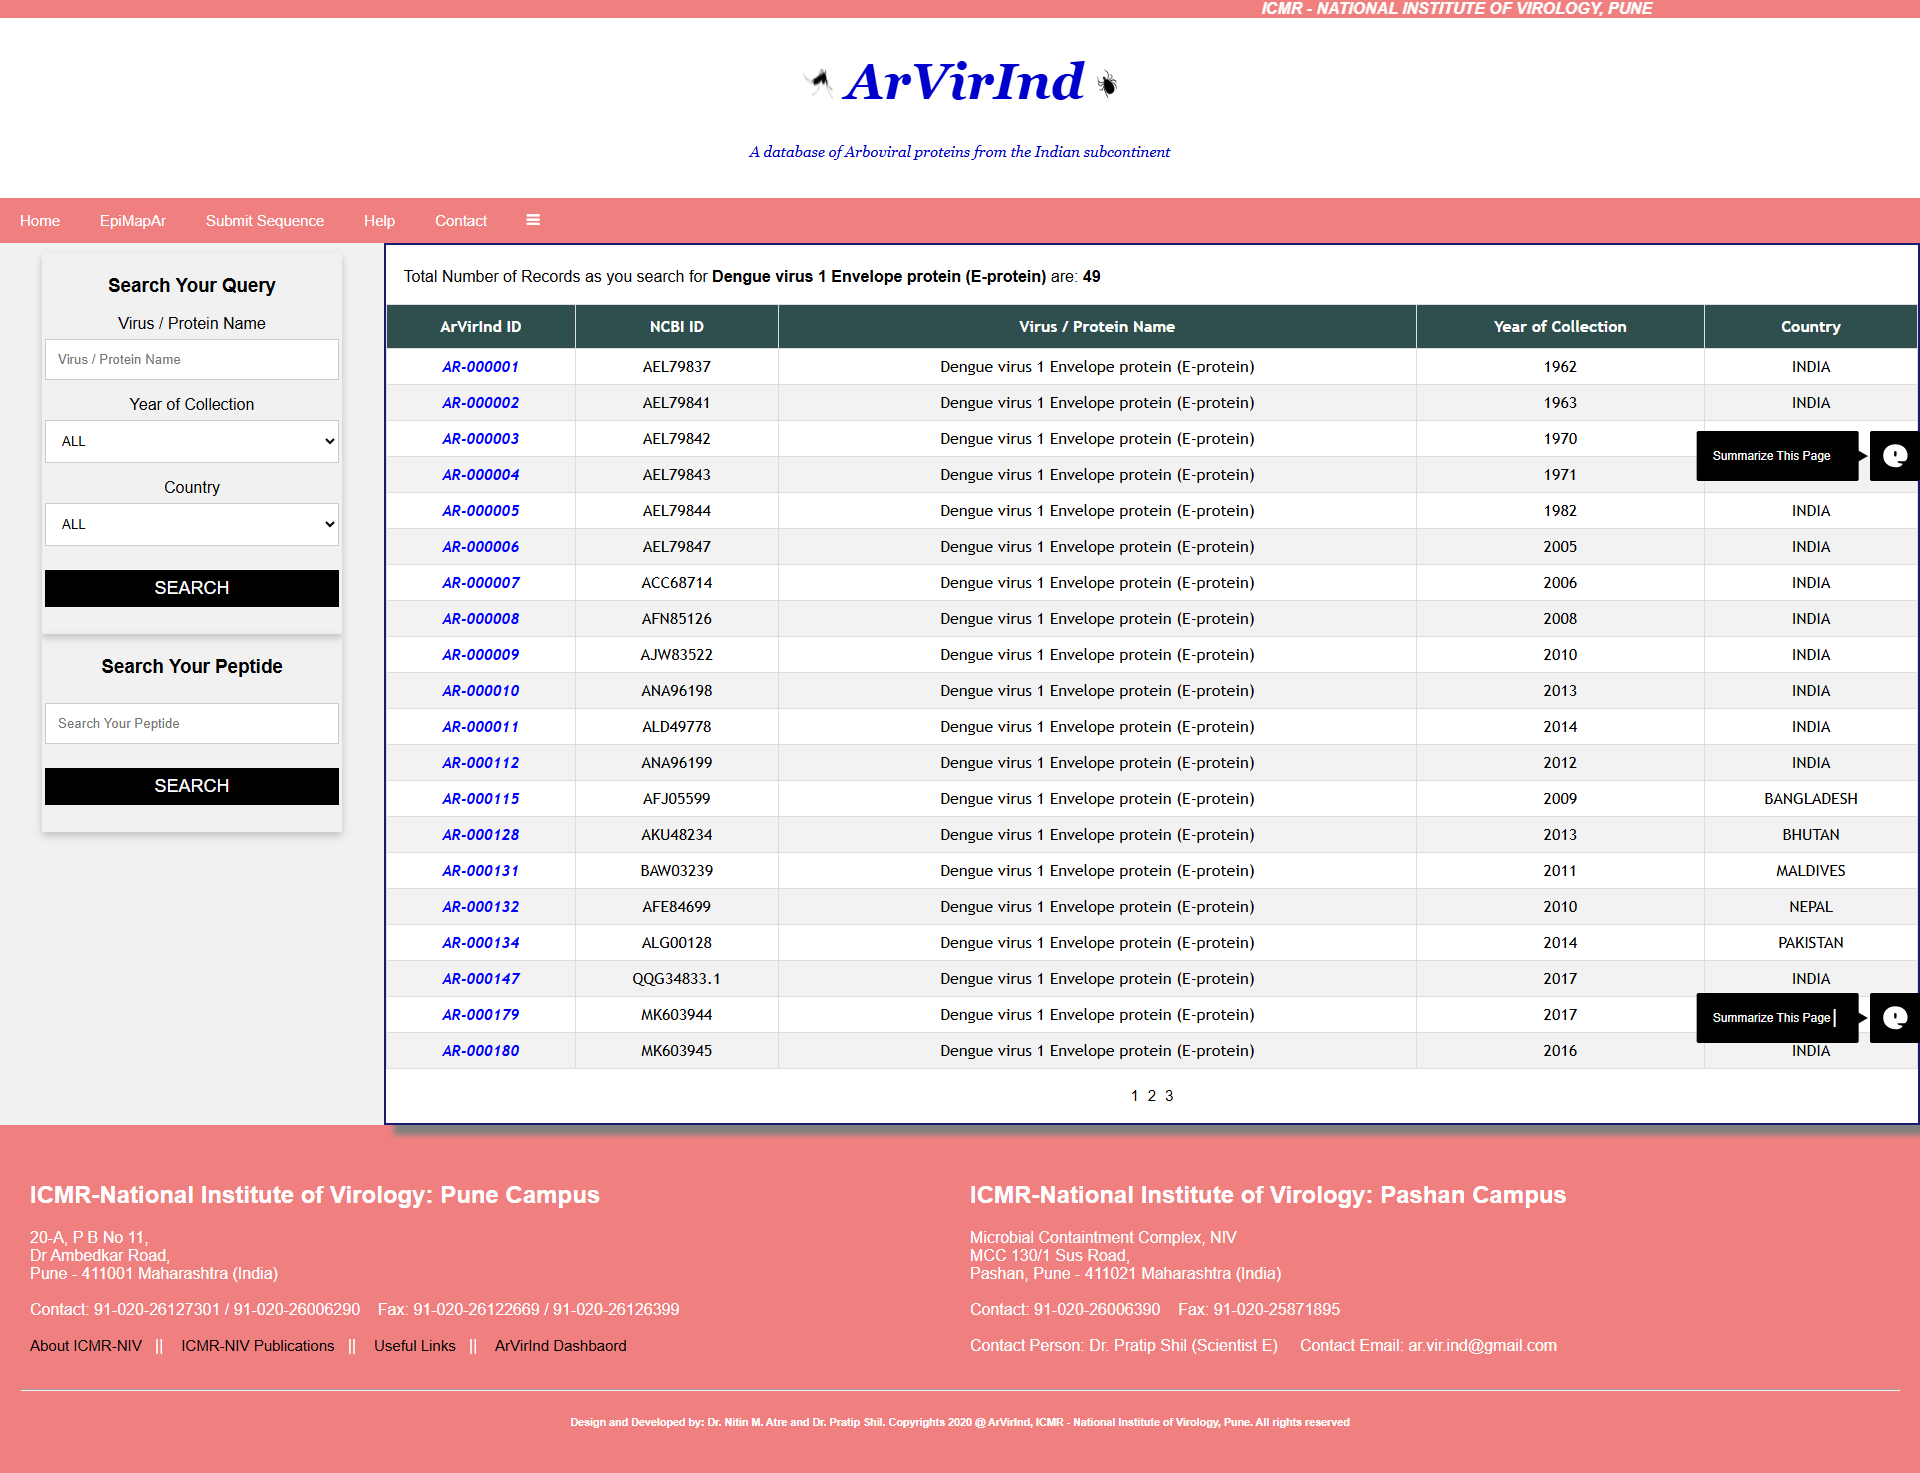This screenshot has width=1920, height=1473.
Task: Open the EpiMapAr menu item
Action: tap(132, 221)
